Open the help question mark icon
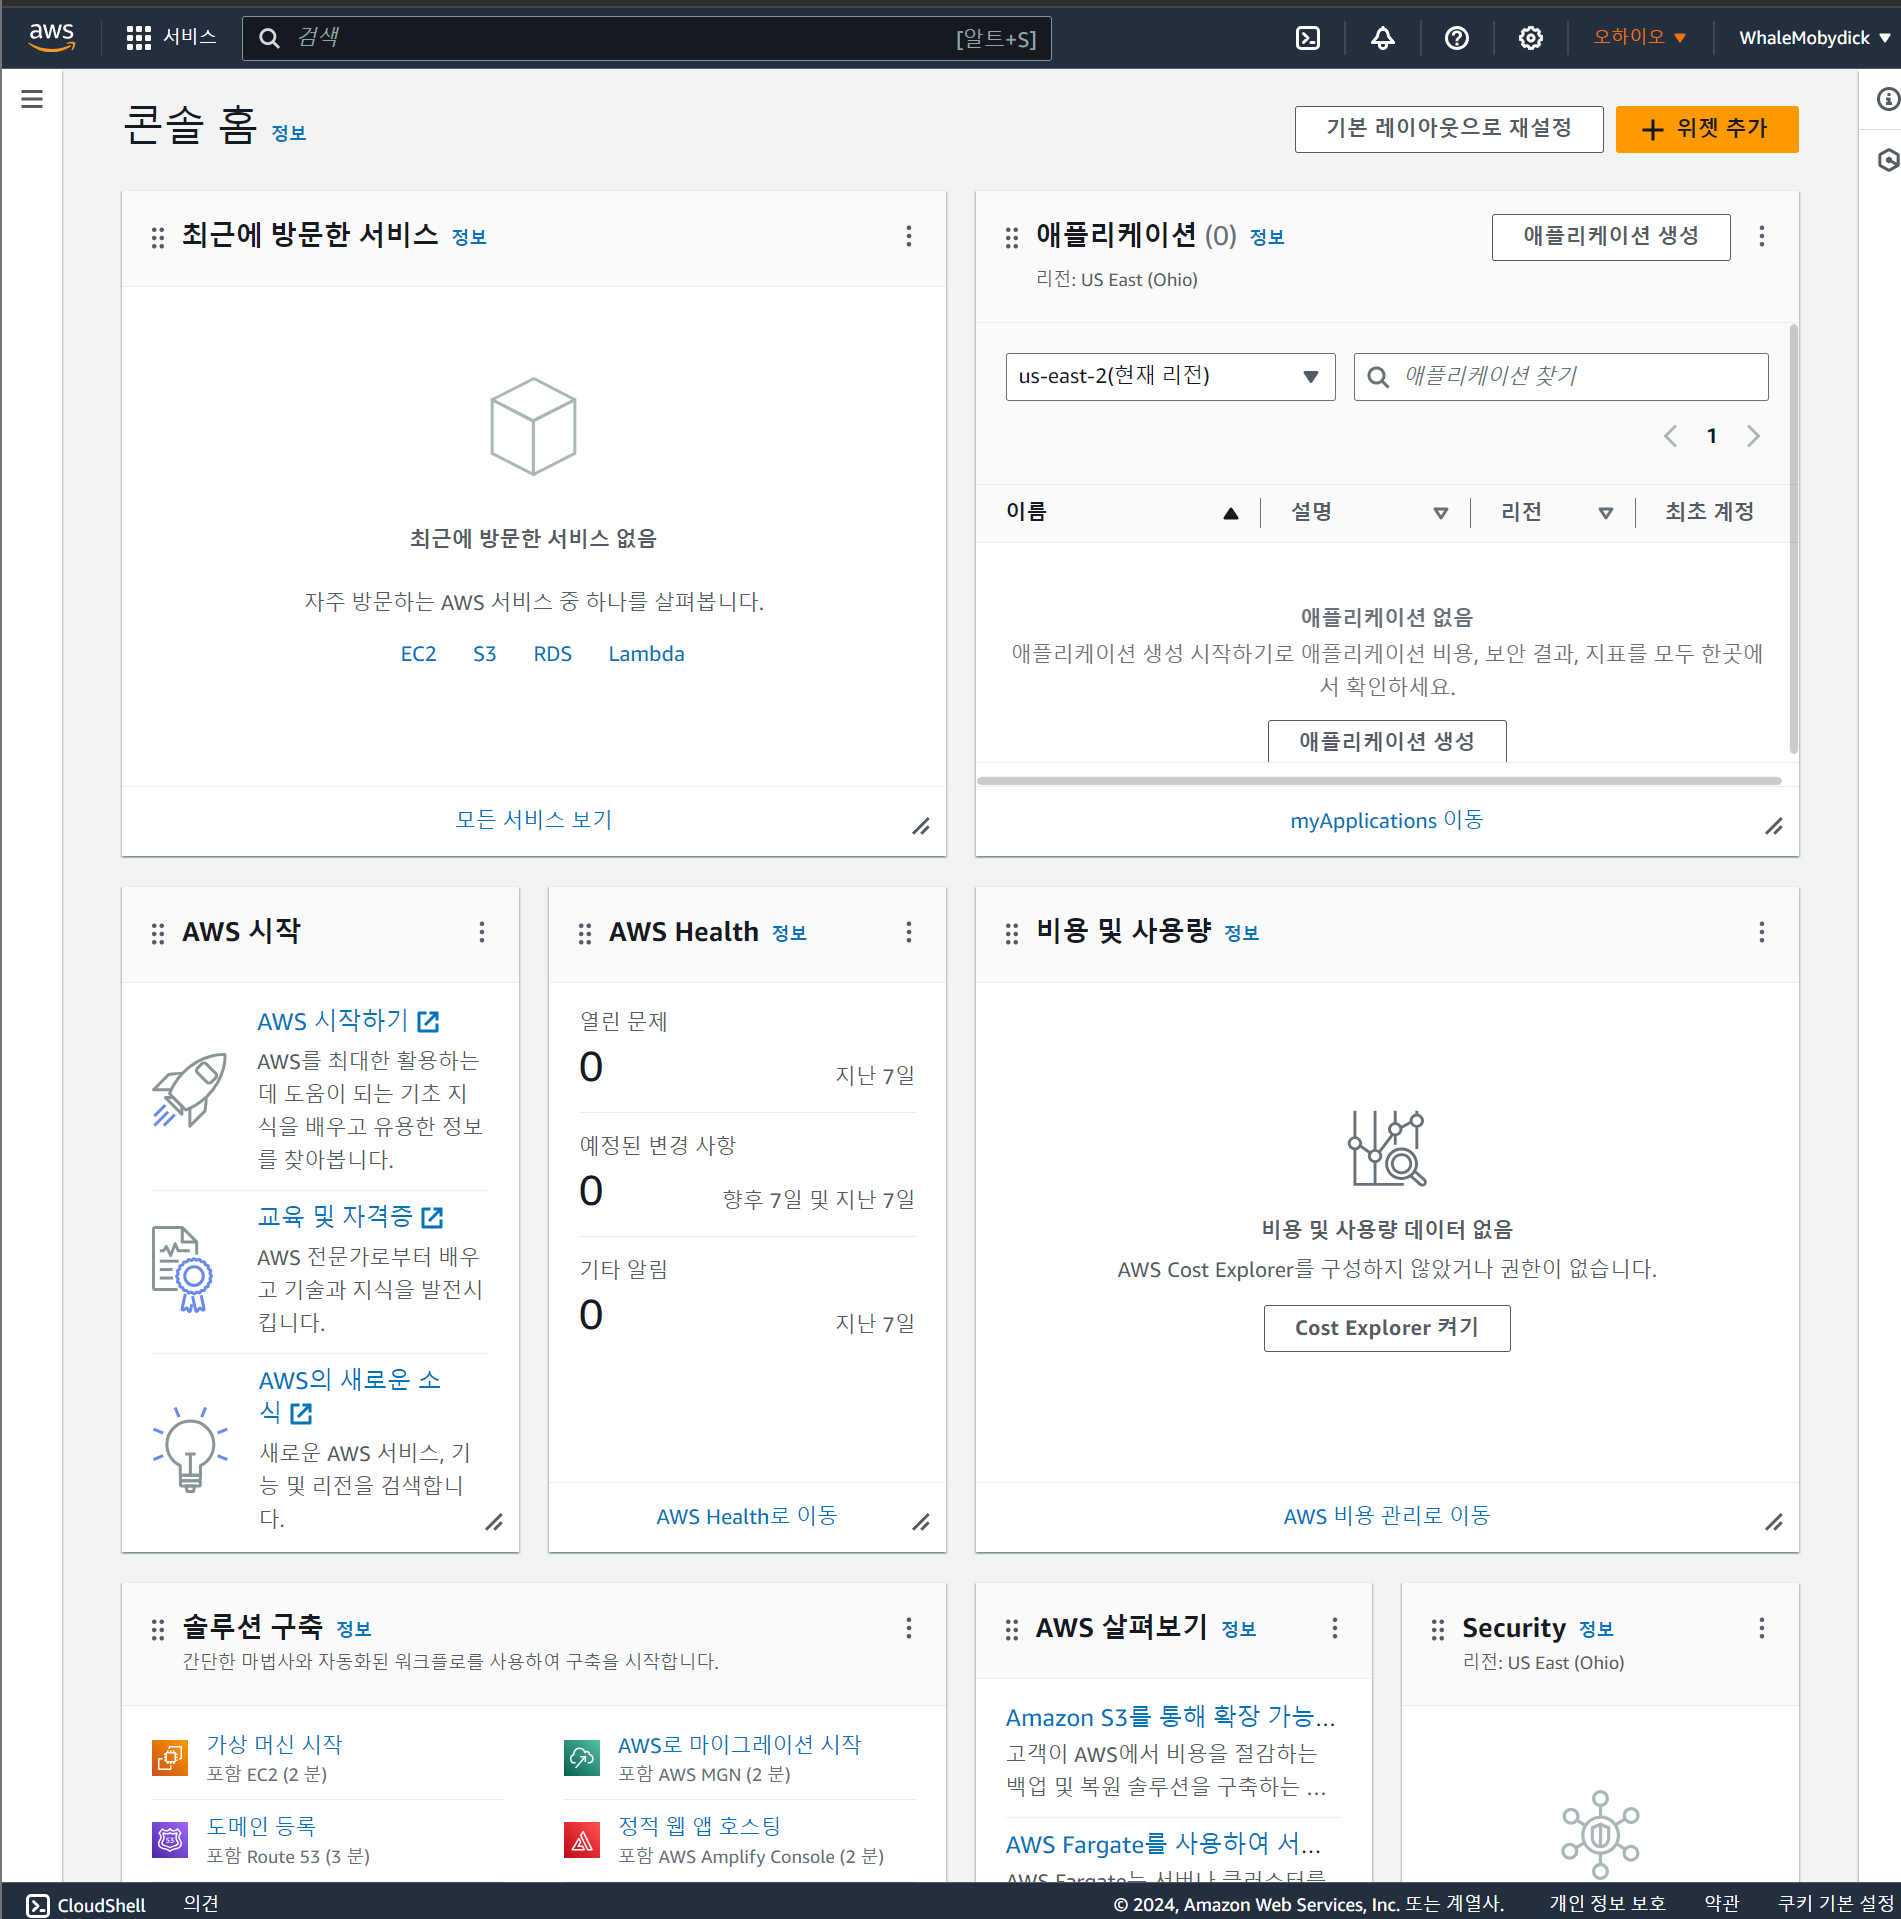The image size is (1901, 1919). pyautogui.click(x=1456, y=38)
